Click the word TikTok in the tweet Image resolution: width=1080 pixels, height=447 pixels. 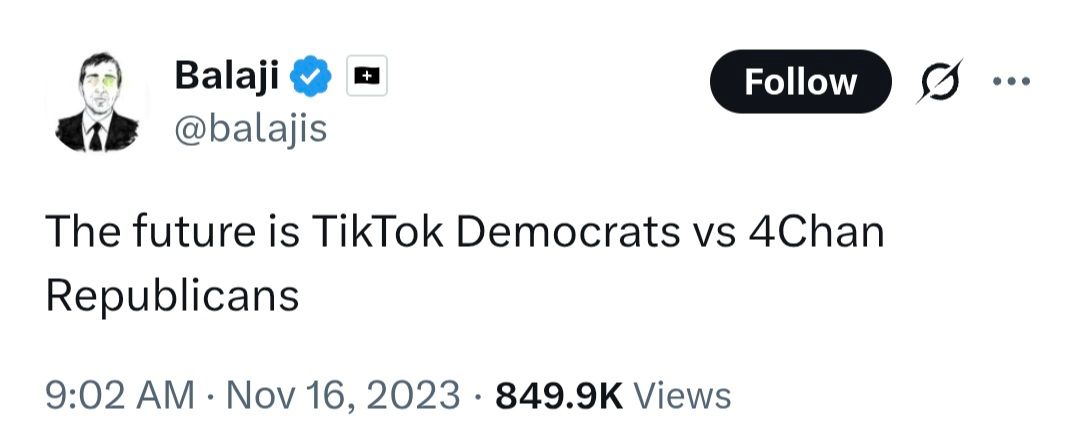pos(382,232)
